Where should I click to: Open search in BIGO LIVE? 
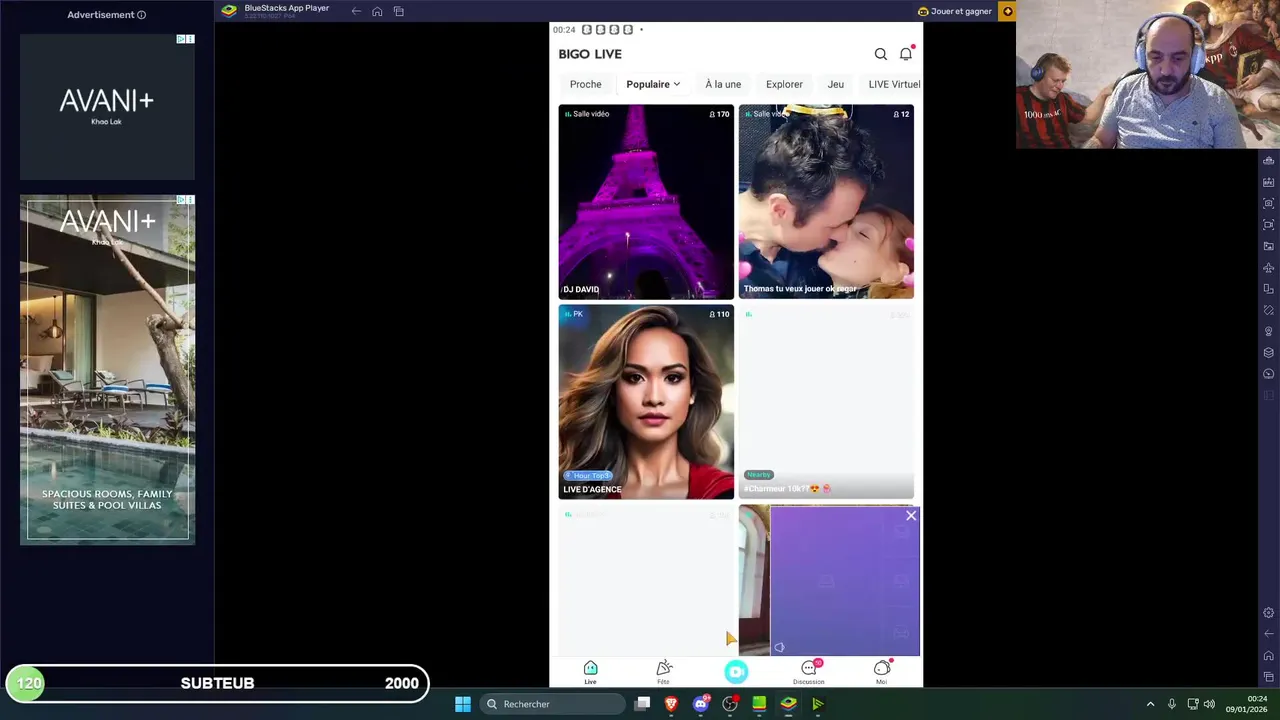(880, 54)
